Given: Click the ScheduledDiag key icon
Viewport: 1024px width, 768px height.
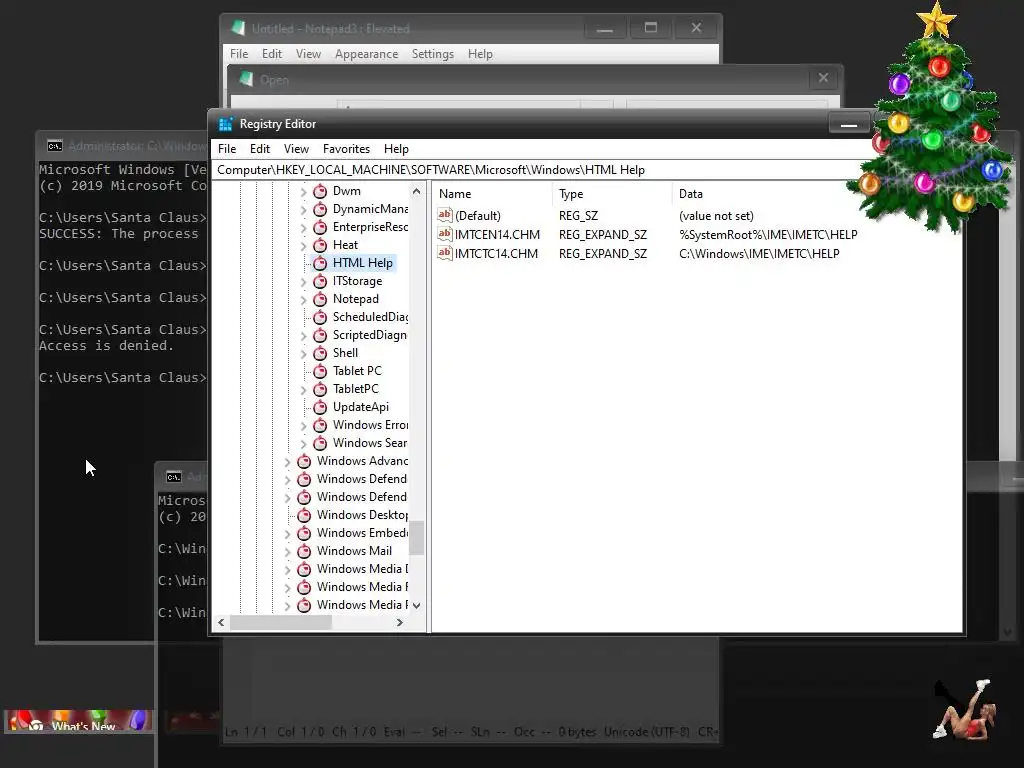Looking at the screenshot, I should click(320, 317).
